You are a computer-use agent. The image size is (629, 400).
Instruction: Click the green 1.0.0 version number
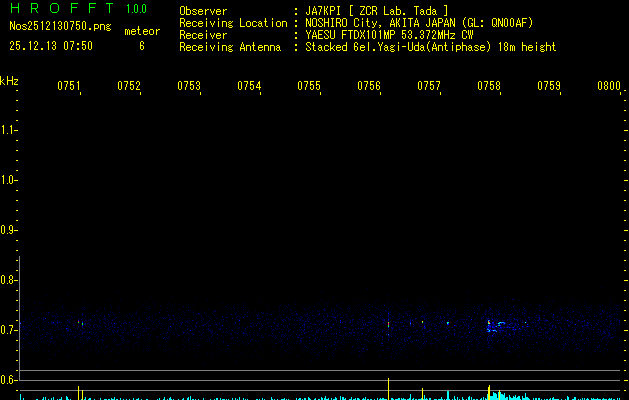136,9
